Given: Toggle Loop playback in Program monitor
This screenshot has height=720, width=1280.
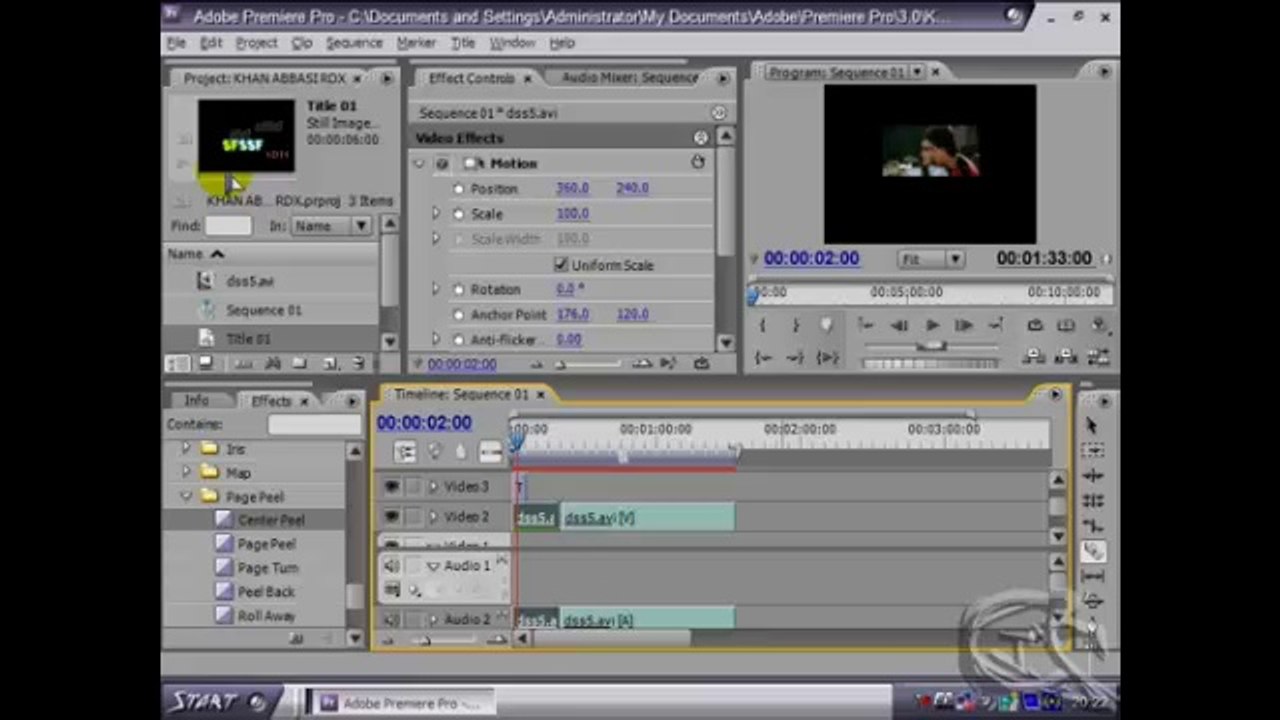Looking at the screenshot, I should 1035,325.
